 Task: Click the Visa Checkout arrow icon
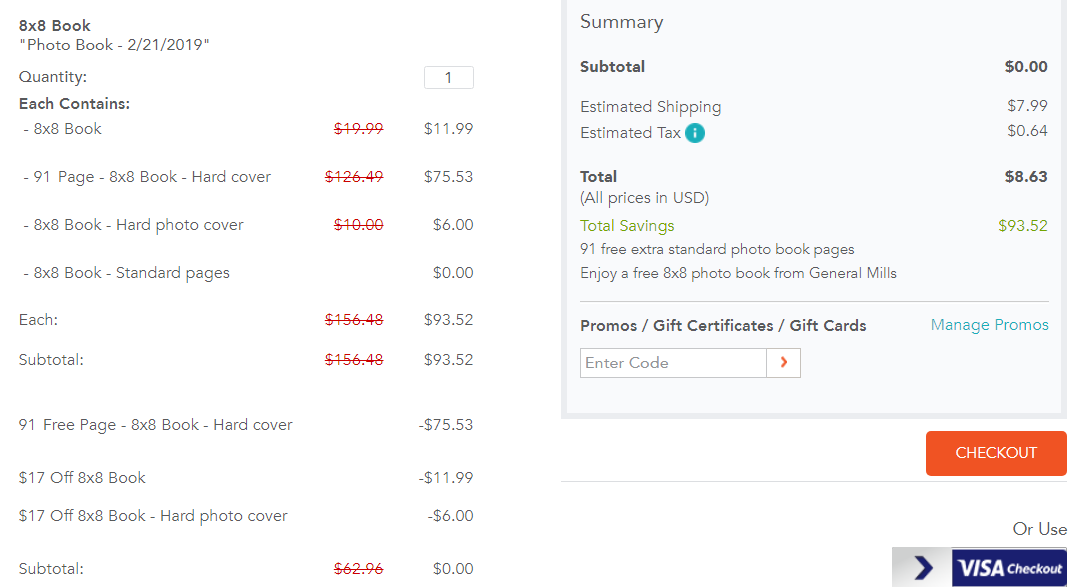click(x=922, y=567)
